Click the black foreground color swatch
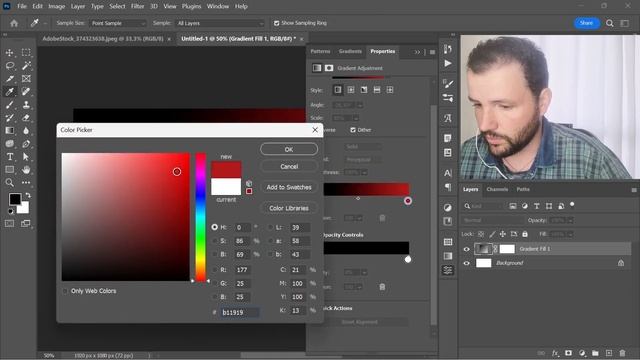640x360 pixels. [x=15, y=199]
